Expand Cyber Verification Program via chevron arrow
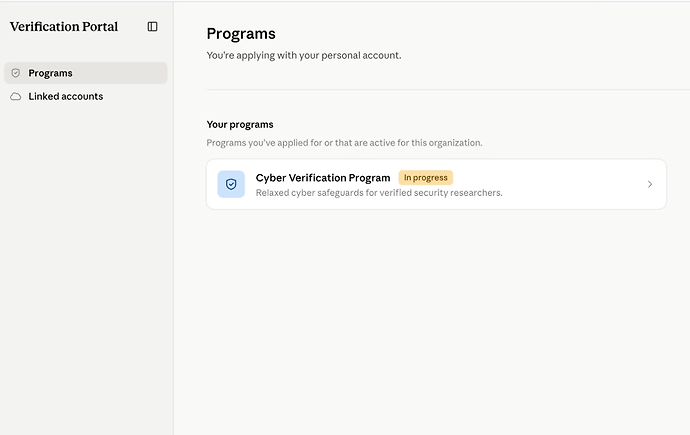This screenshot has height=435, width=690. 650,184
